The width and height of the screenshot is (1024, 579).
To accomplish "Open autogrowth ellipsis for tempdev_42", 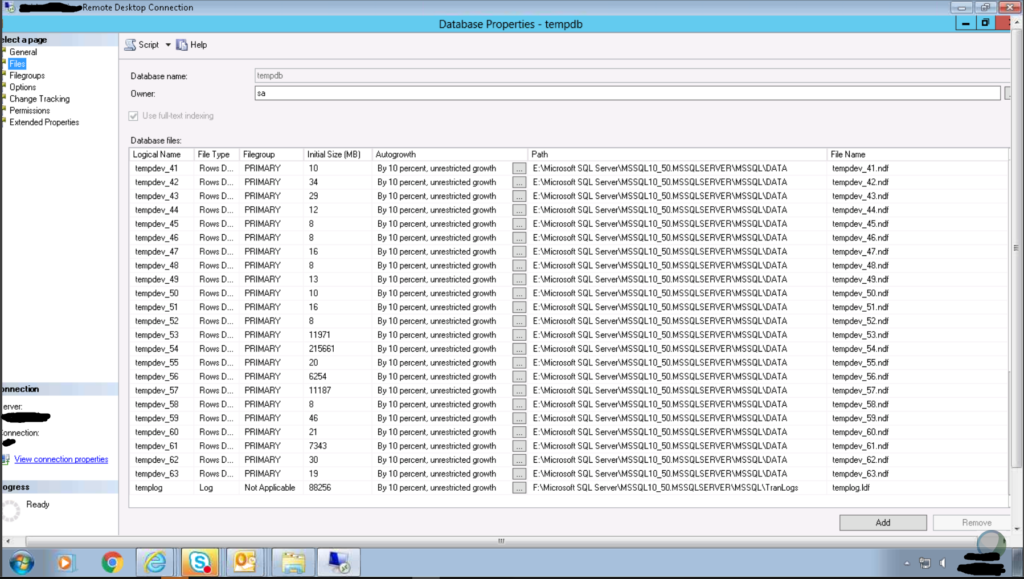I will click(519, 182).
